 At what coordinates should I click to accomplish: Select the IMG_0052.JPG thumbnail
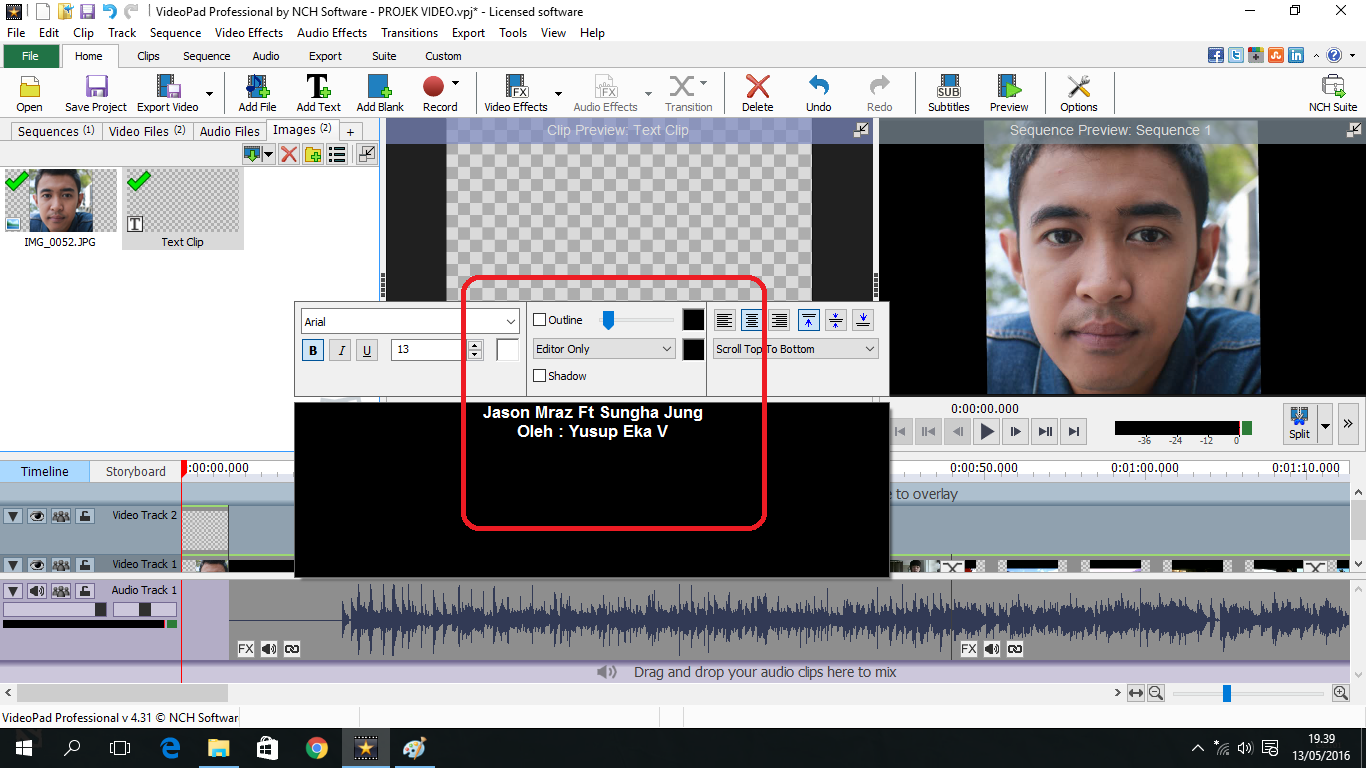[x=61, y=201]
